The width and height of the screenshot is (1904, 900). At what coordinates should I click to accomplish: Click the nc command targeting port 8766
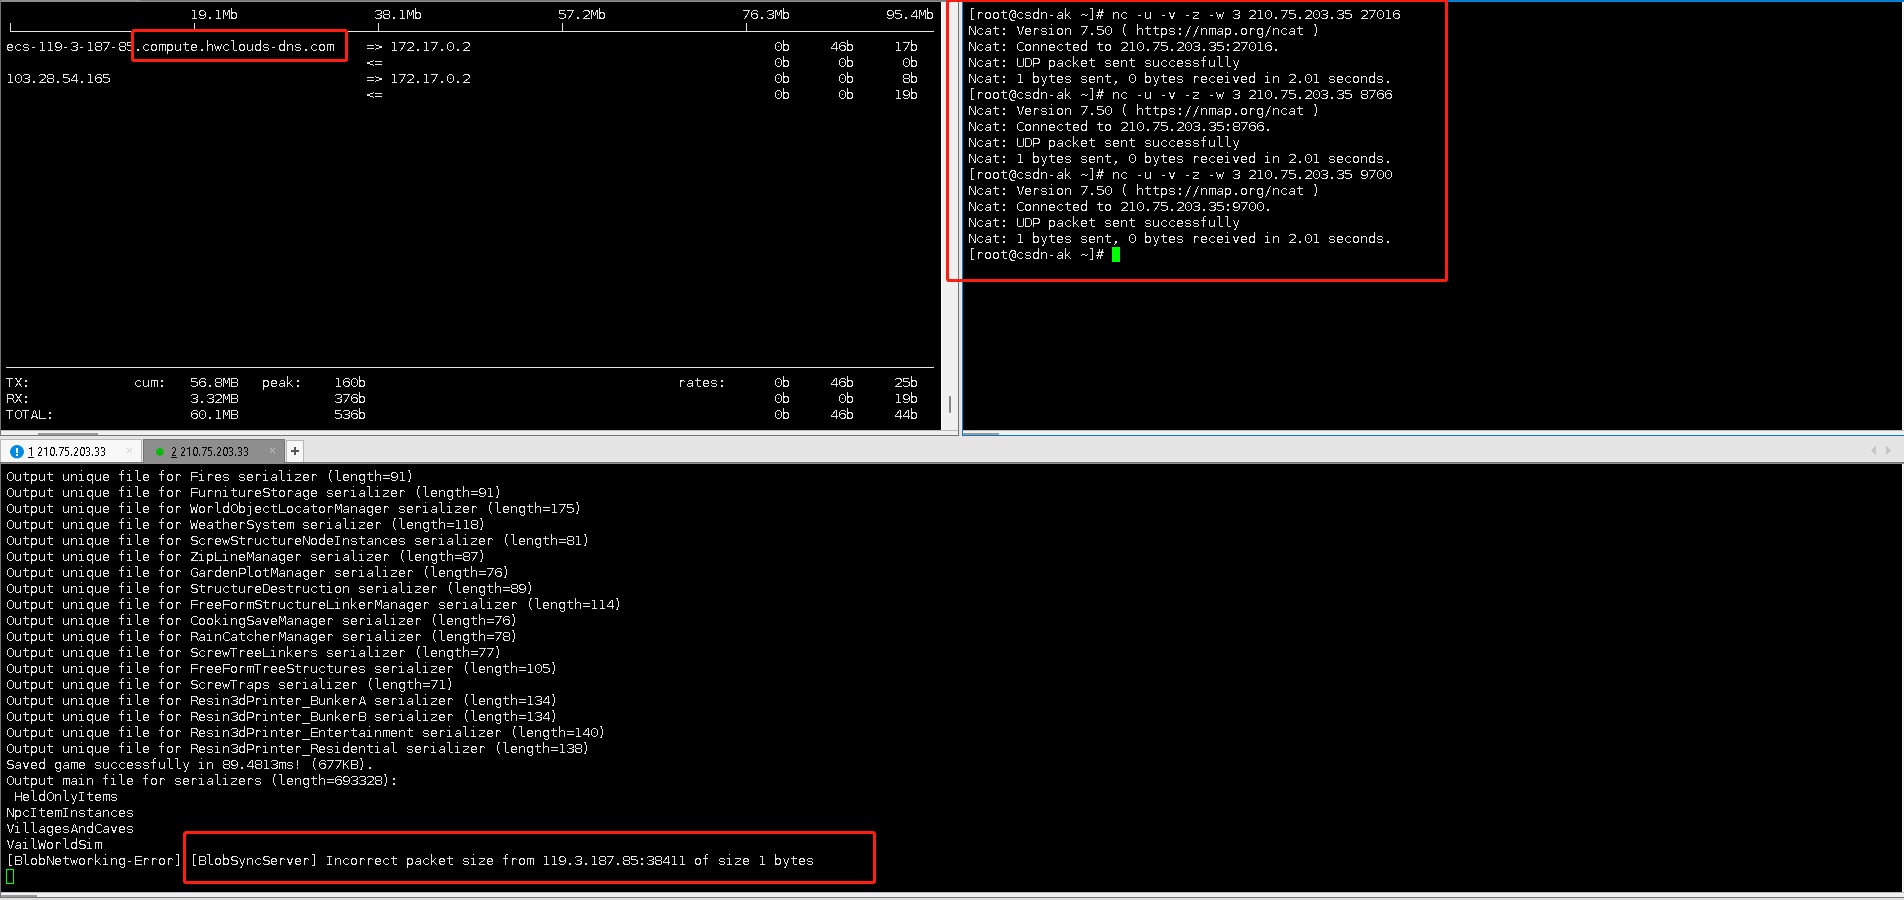pos(1252,94)
